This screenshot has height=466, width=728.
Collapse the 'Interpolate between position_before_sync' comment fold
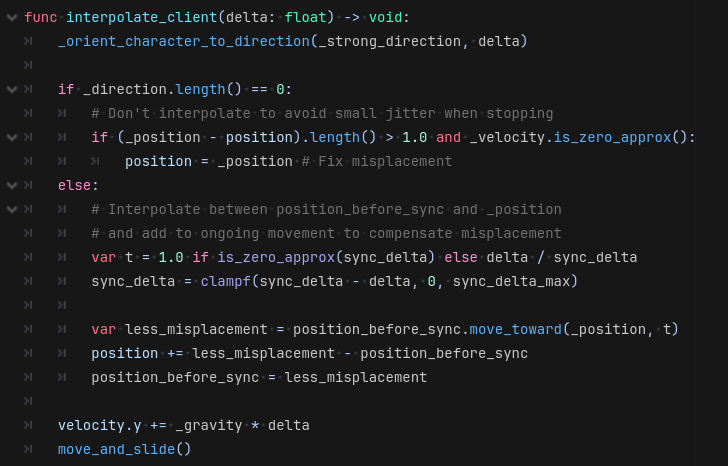click(x=11, y=209)
